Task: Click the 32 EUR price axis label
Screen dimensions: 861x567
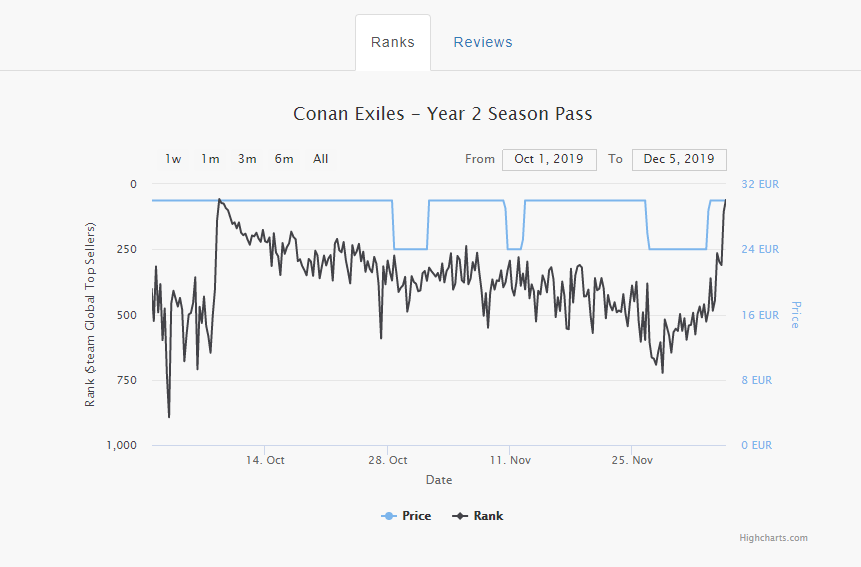Action: [759, 185]
